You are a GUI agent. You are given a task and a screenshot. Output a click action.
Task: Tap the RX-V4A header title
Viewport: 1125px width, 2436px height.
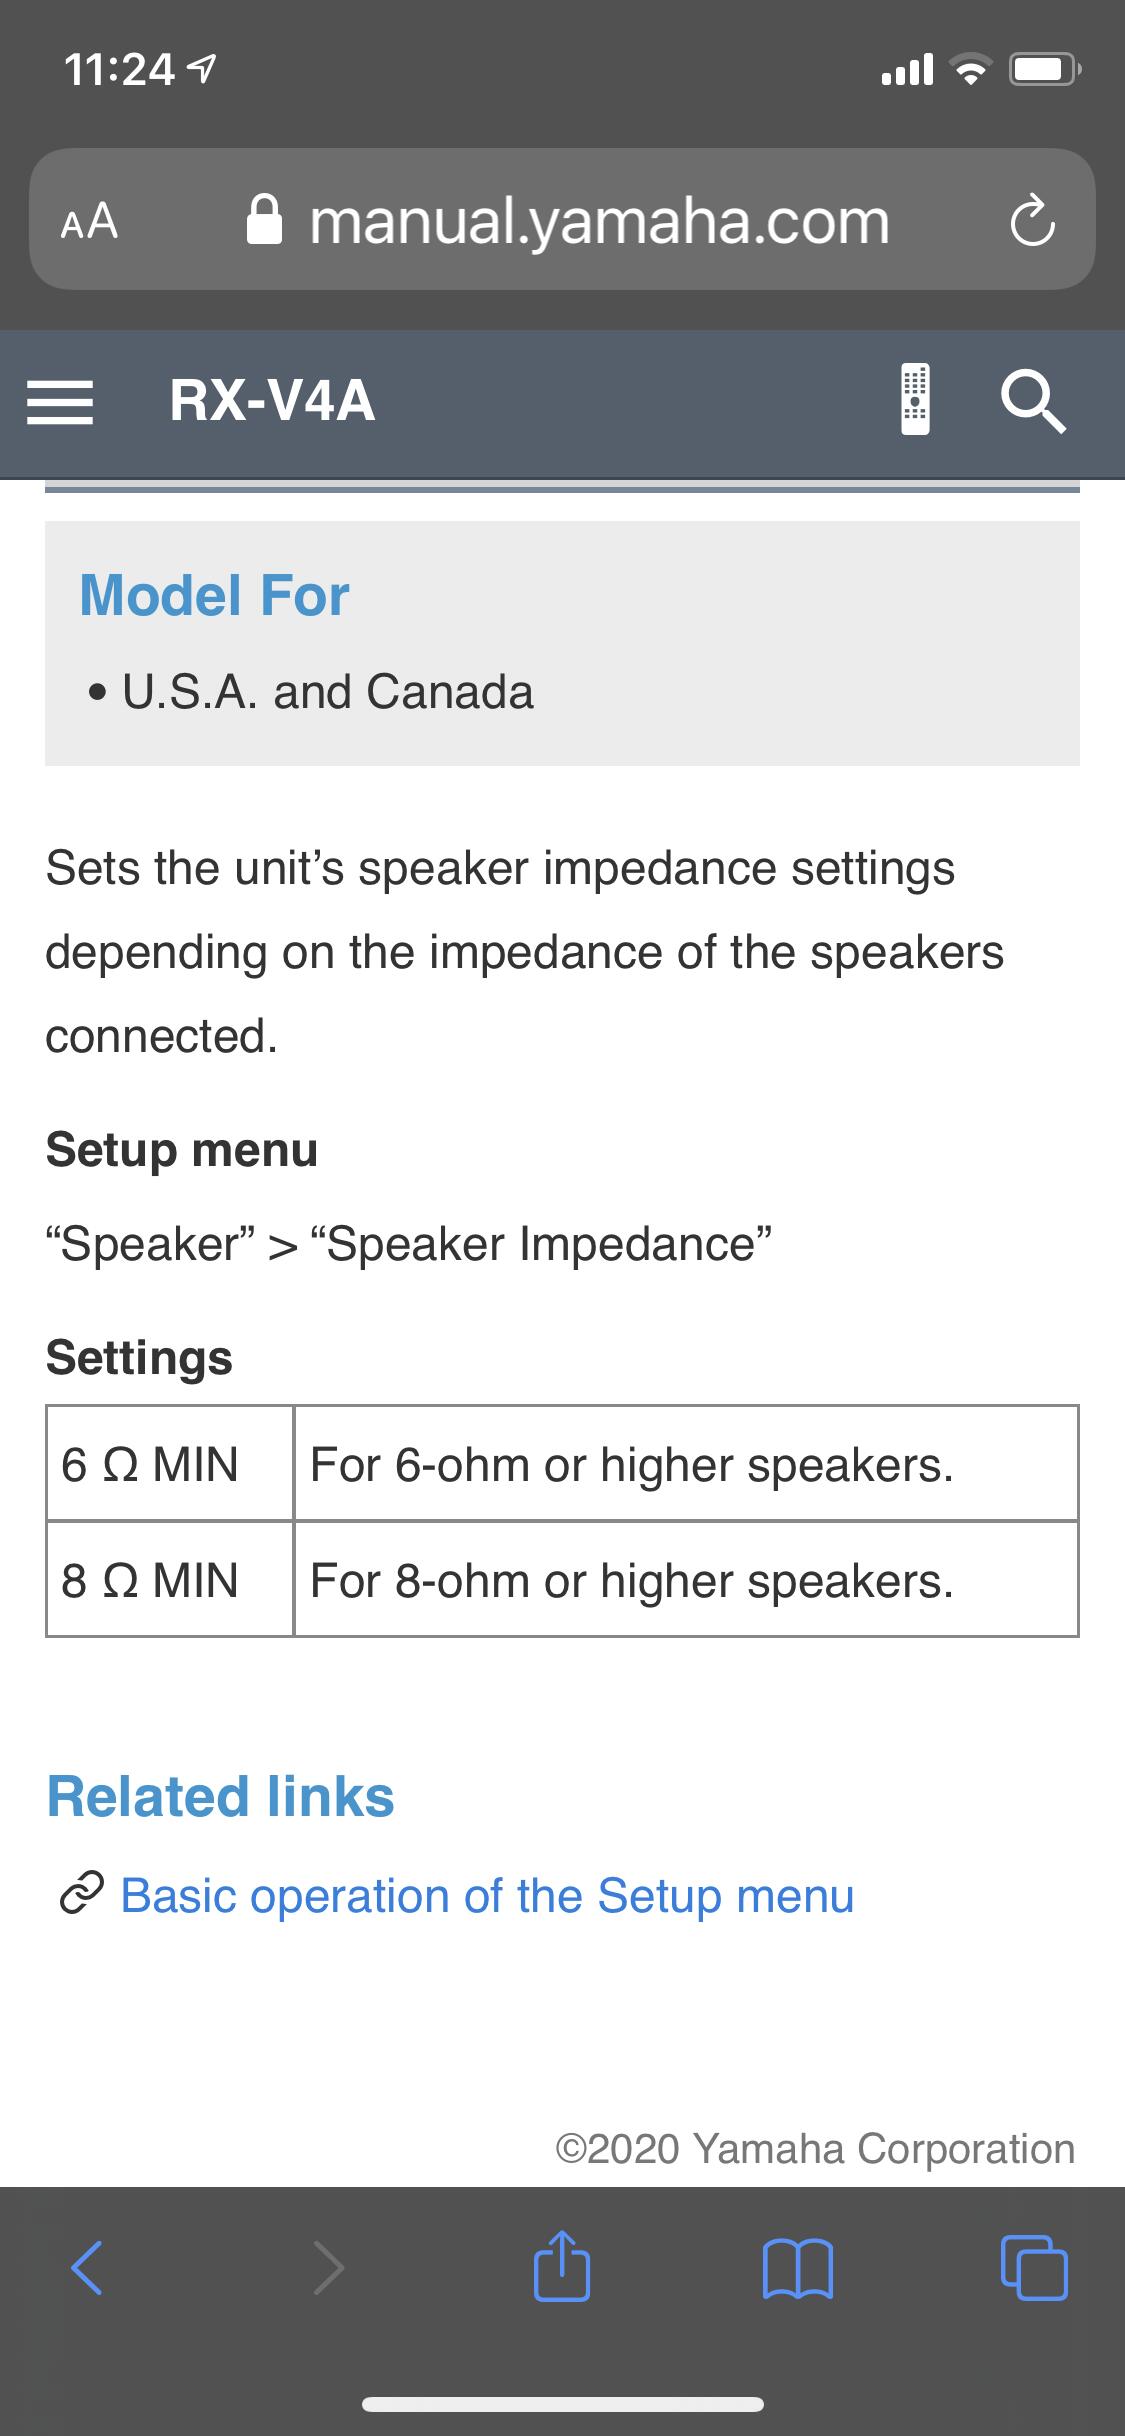272,402
